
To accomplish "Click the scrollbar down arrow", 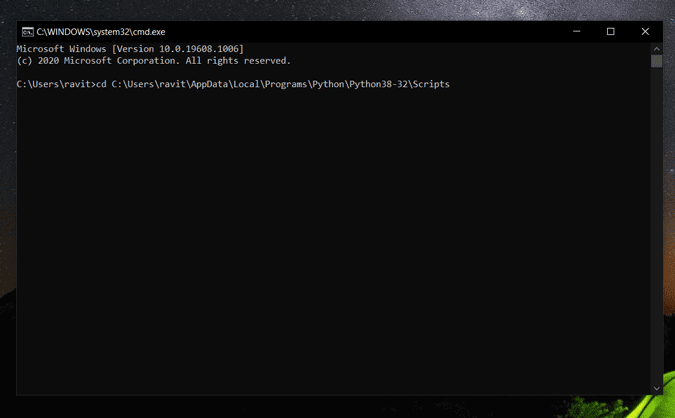I will point(657,388).
